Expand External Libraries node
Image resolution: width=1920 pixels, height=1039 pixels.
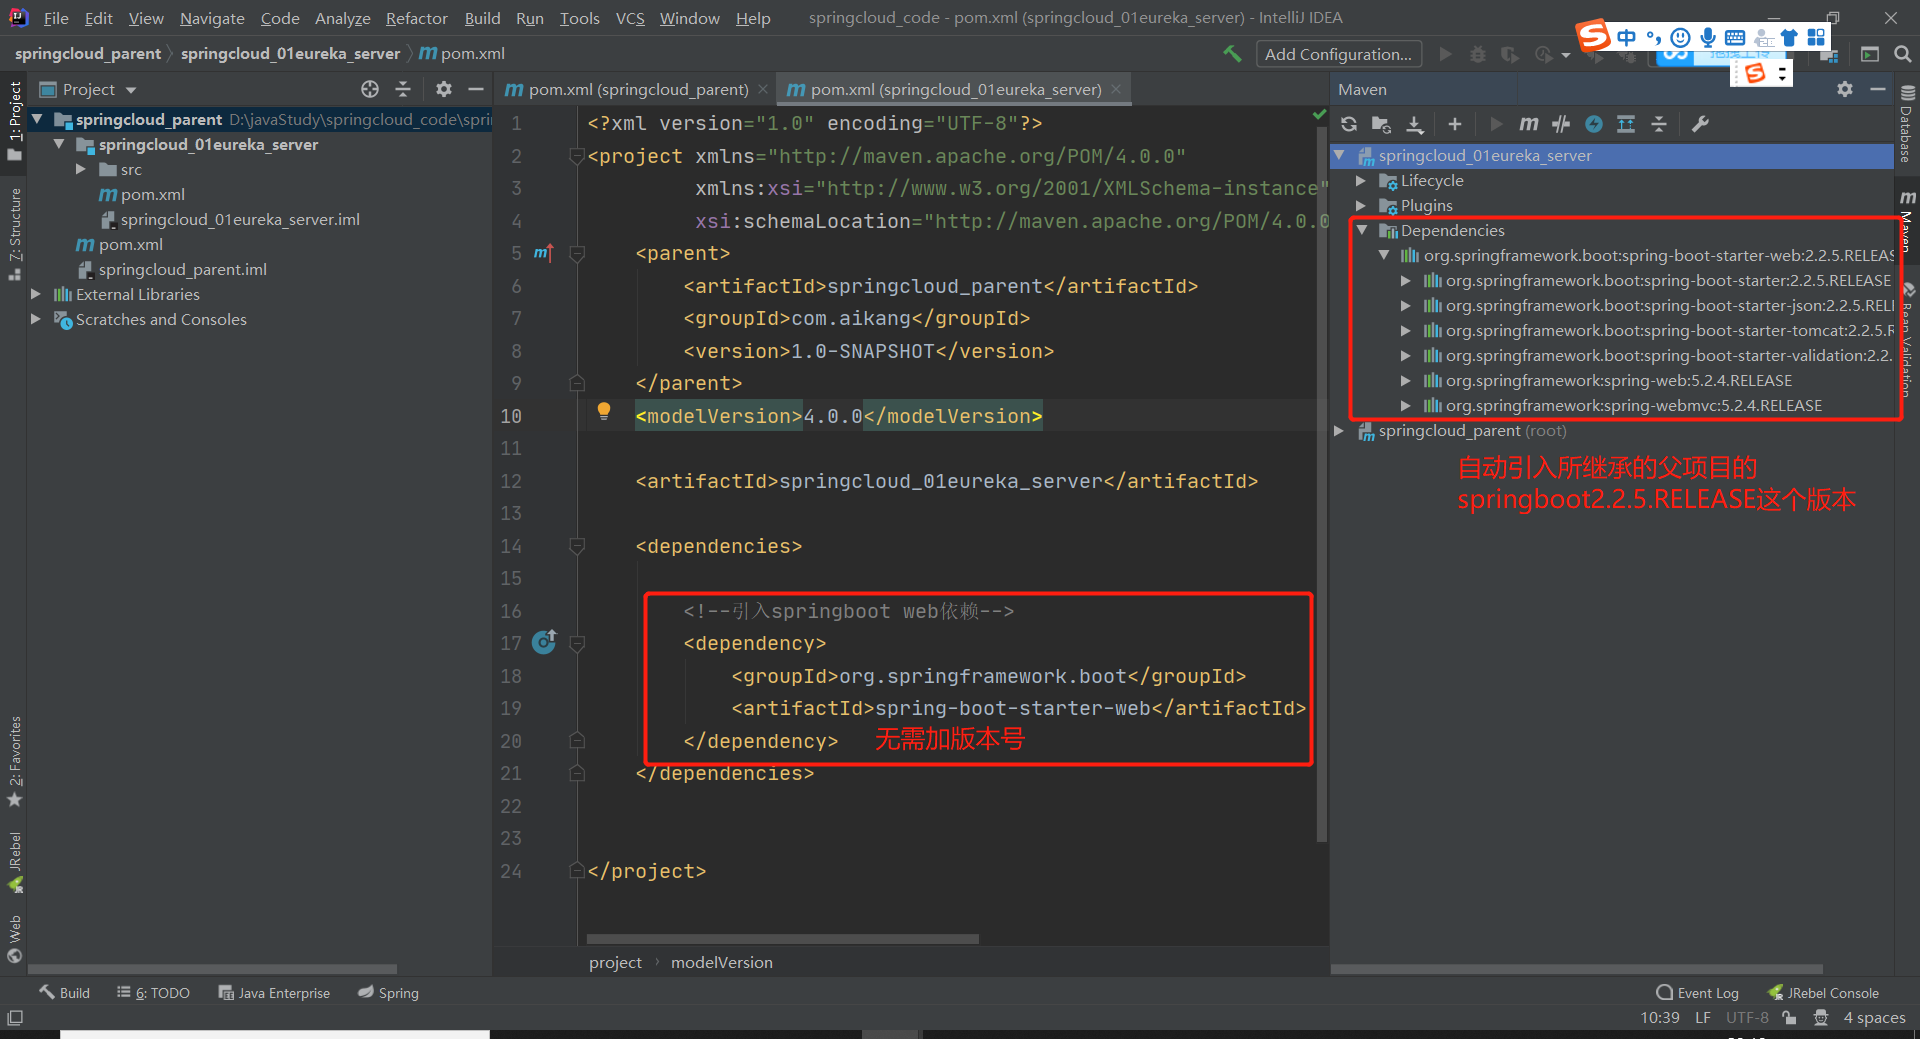tap(37, 294)
